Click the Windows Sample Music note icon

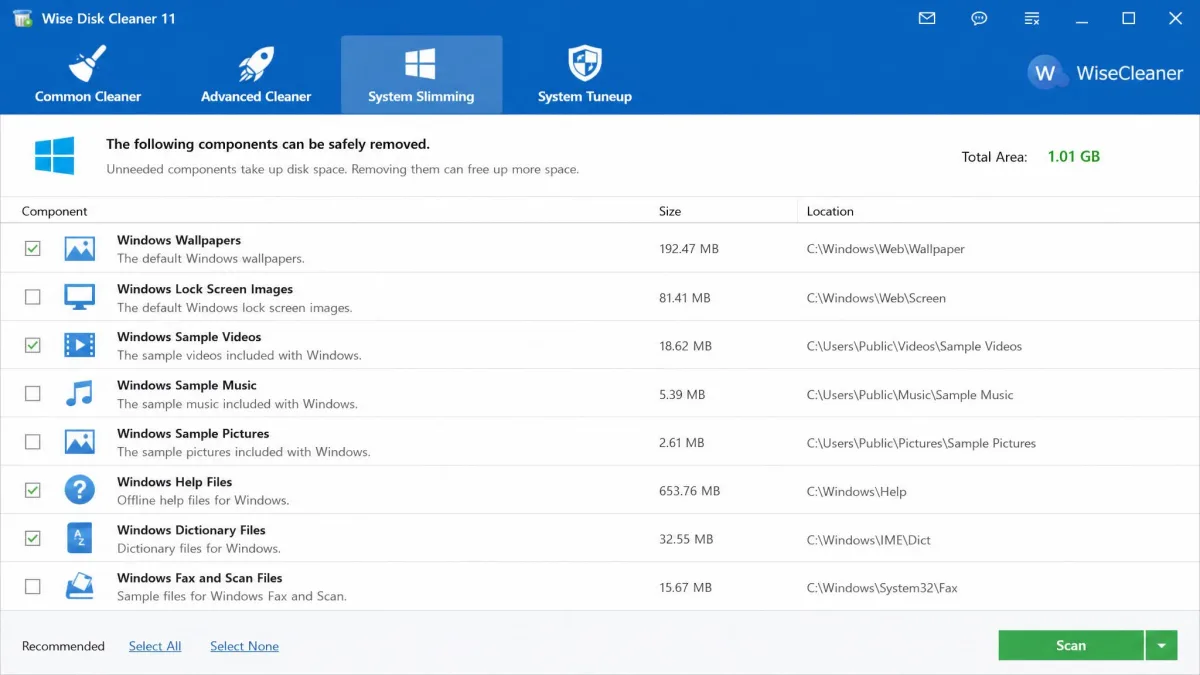pyautogui.click(x=79, y=393)
